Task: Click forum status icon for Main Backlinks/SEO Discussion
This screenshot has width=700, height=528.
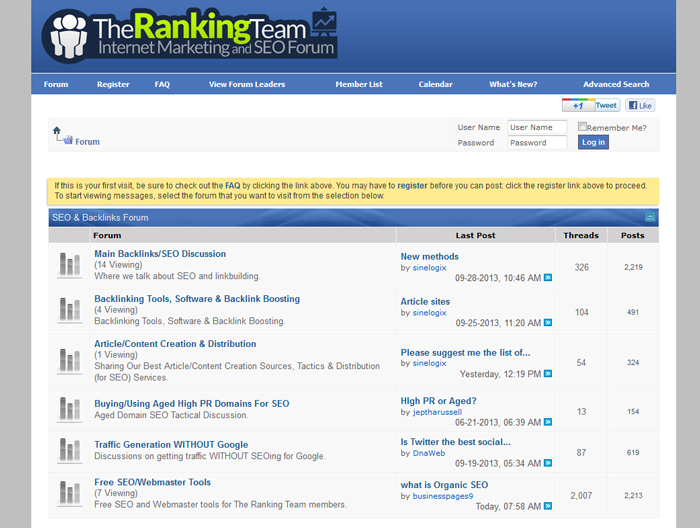Action: pos(70,265)
